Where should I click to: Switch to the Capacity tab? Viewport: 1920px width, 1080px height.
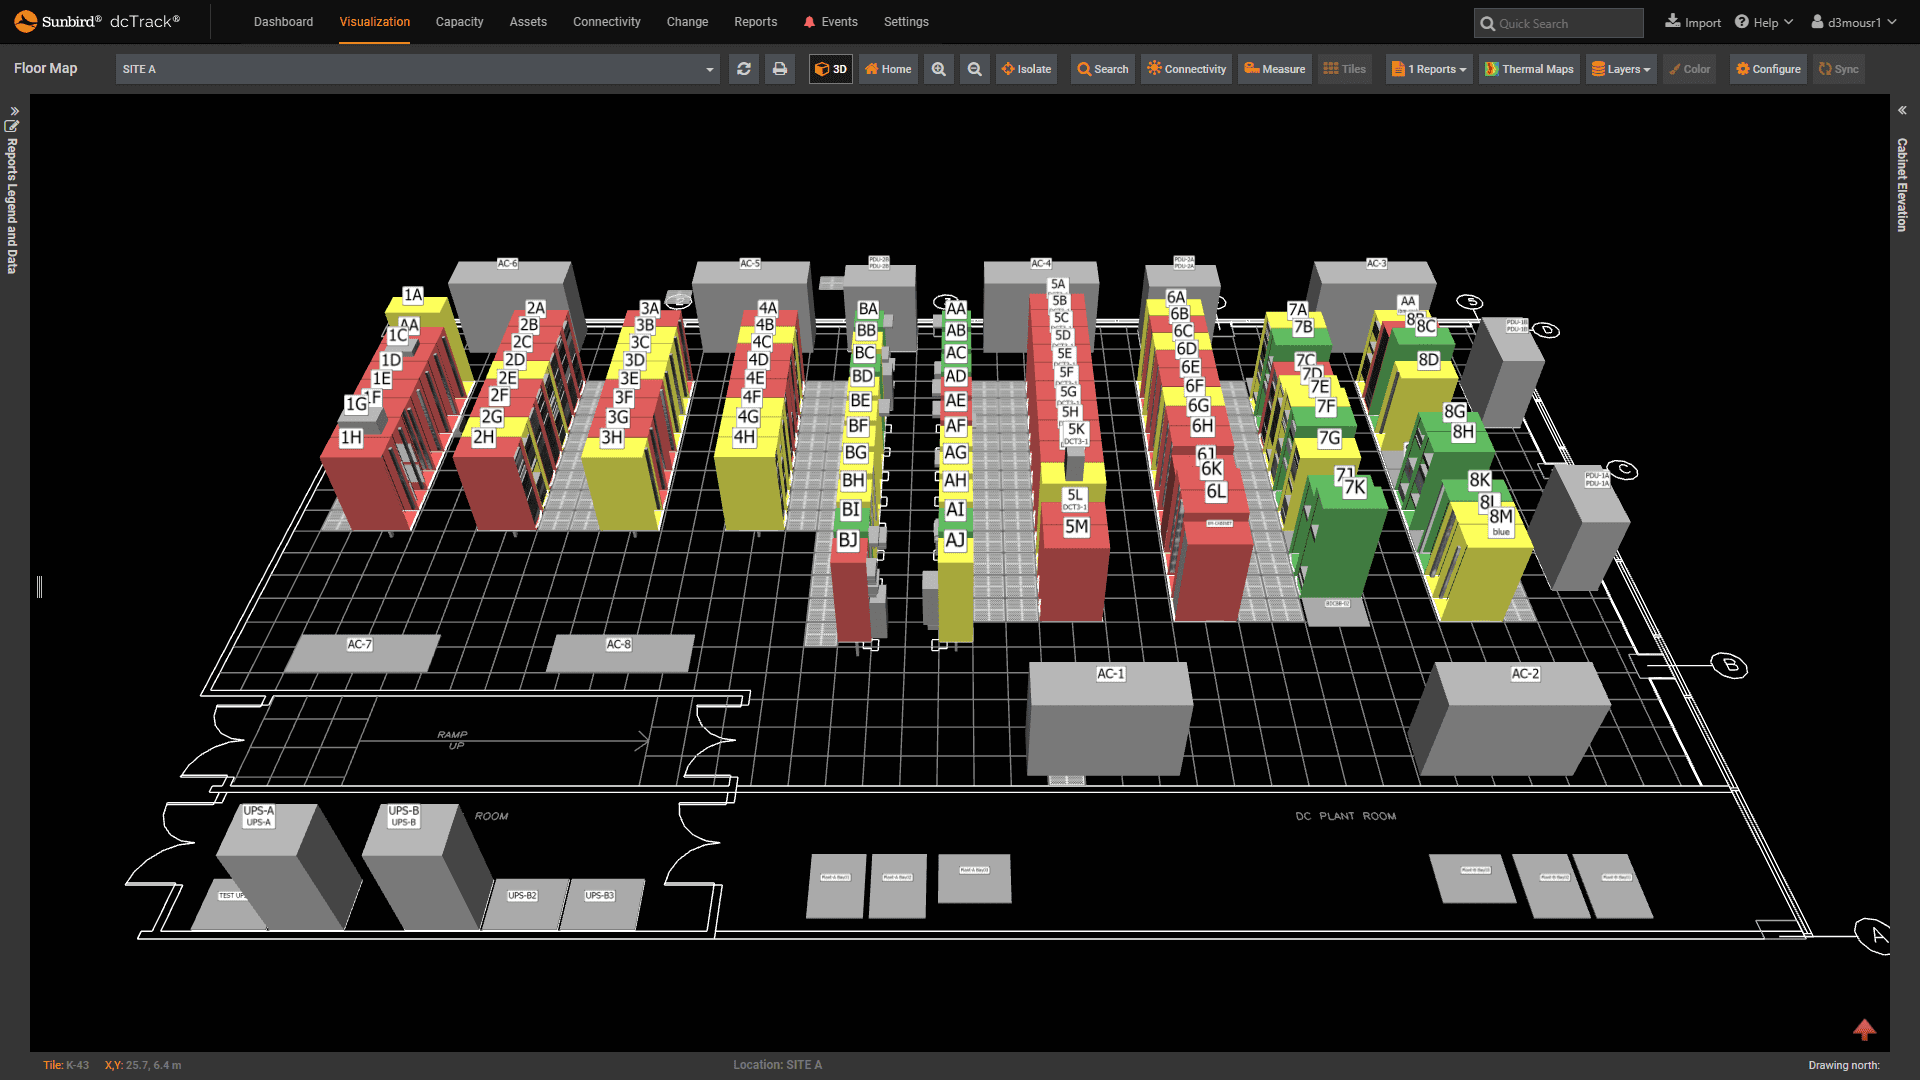pos(459,21)
